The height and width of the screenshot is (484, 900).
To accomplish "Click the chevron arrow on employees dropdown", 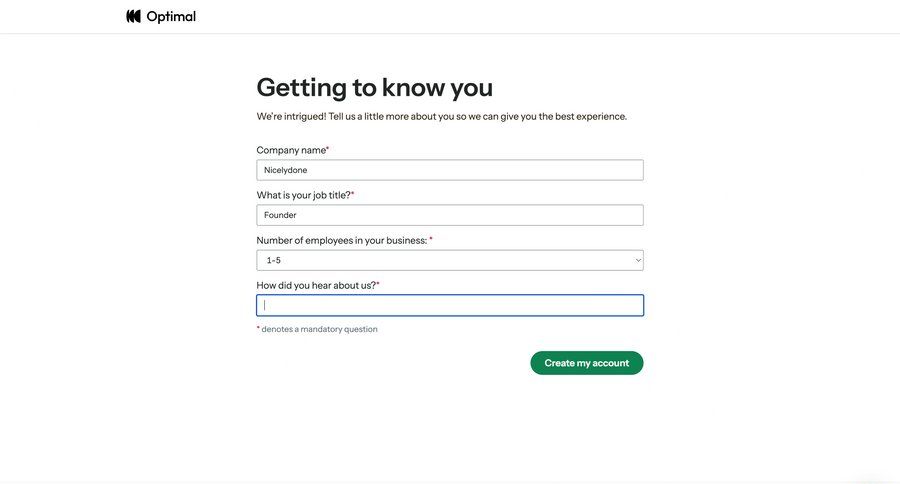I will [x=638, y=260].
